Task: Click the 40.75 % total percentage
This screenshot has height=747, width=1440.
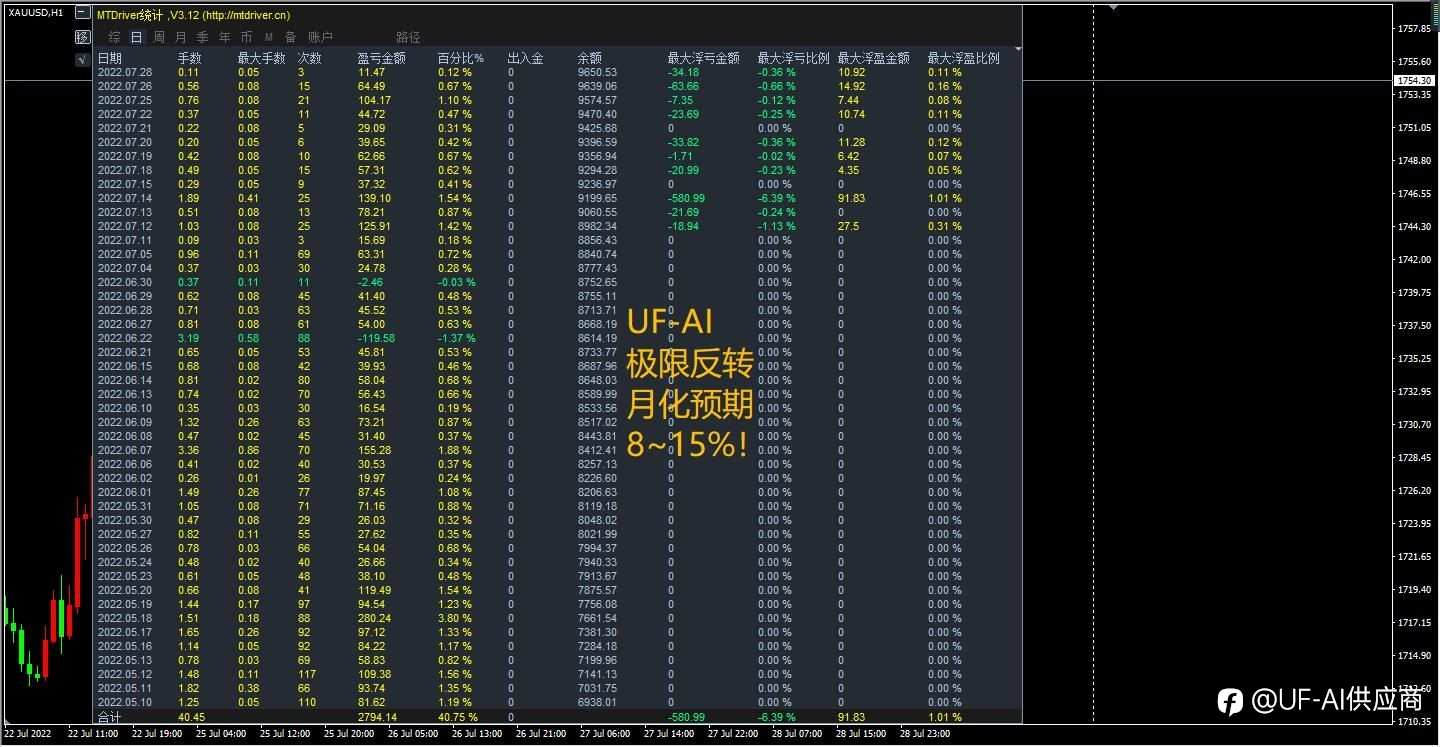Action: (458, 717)
